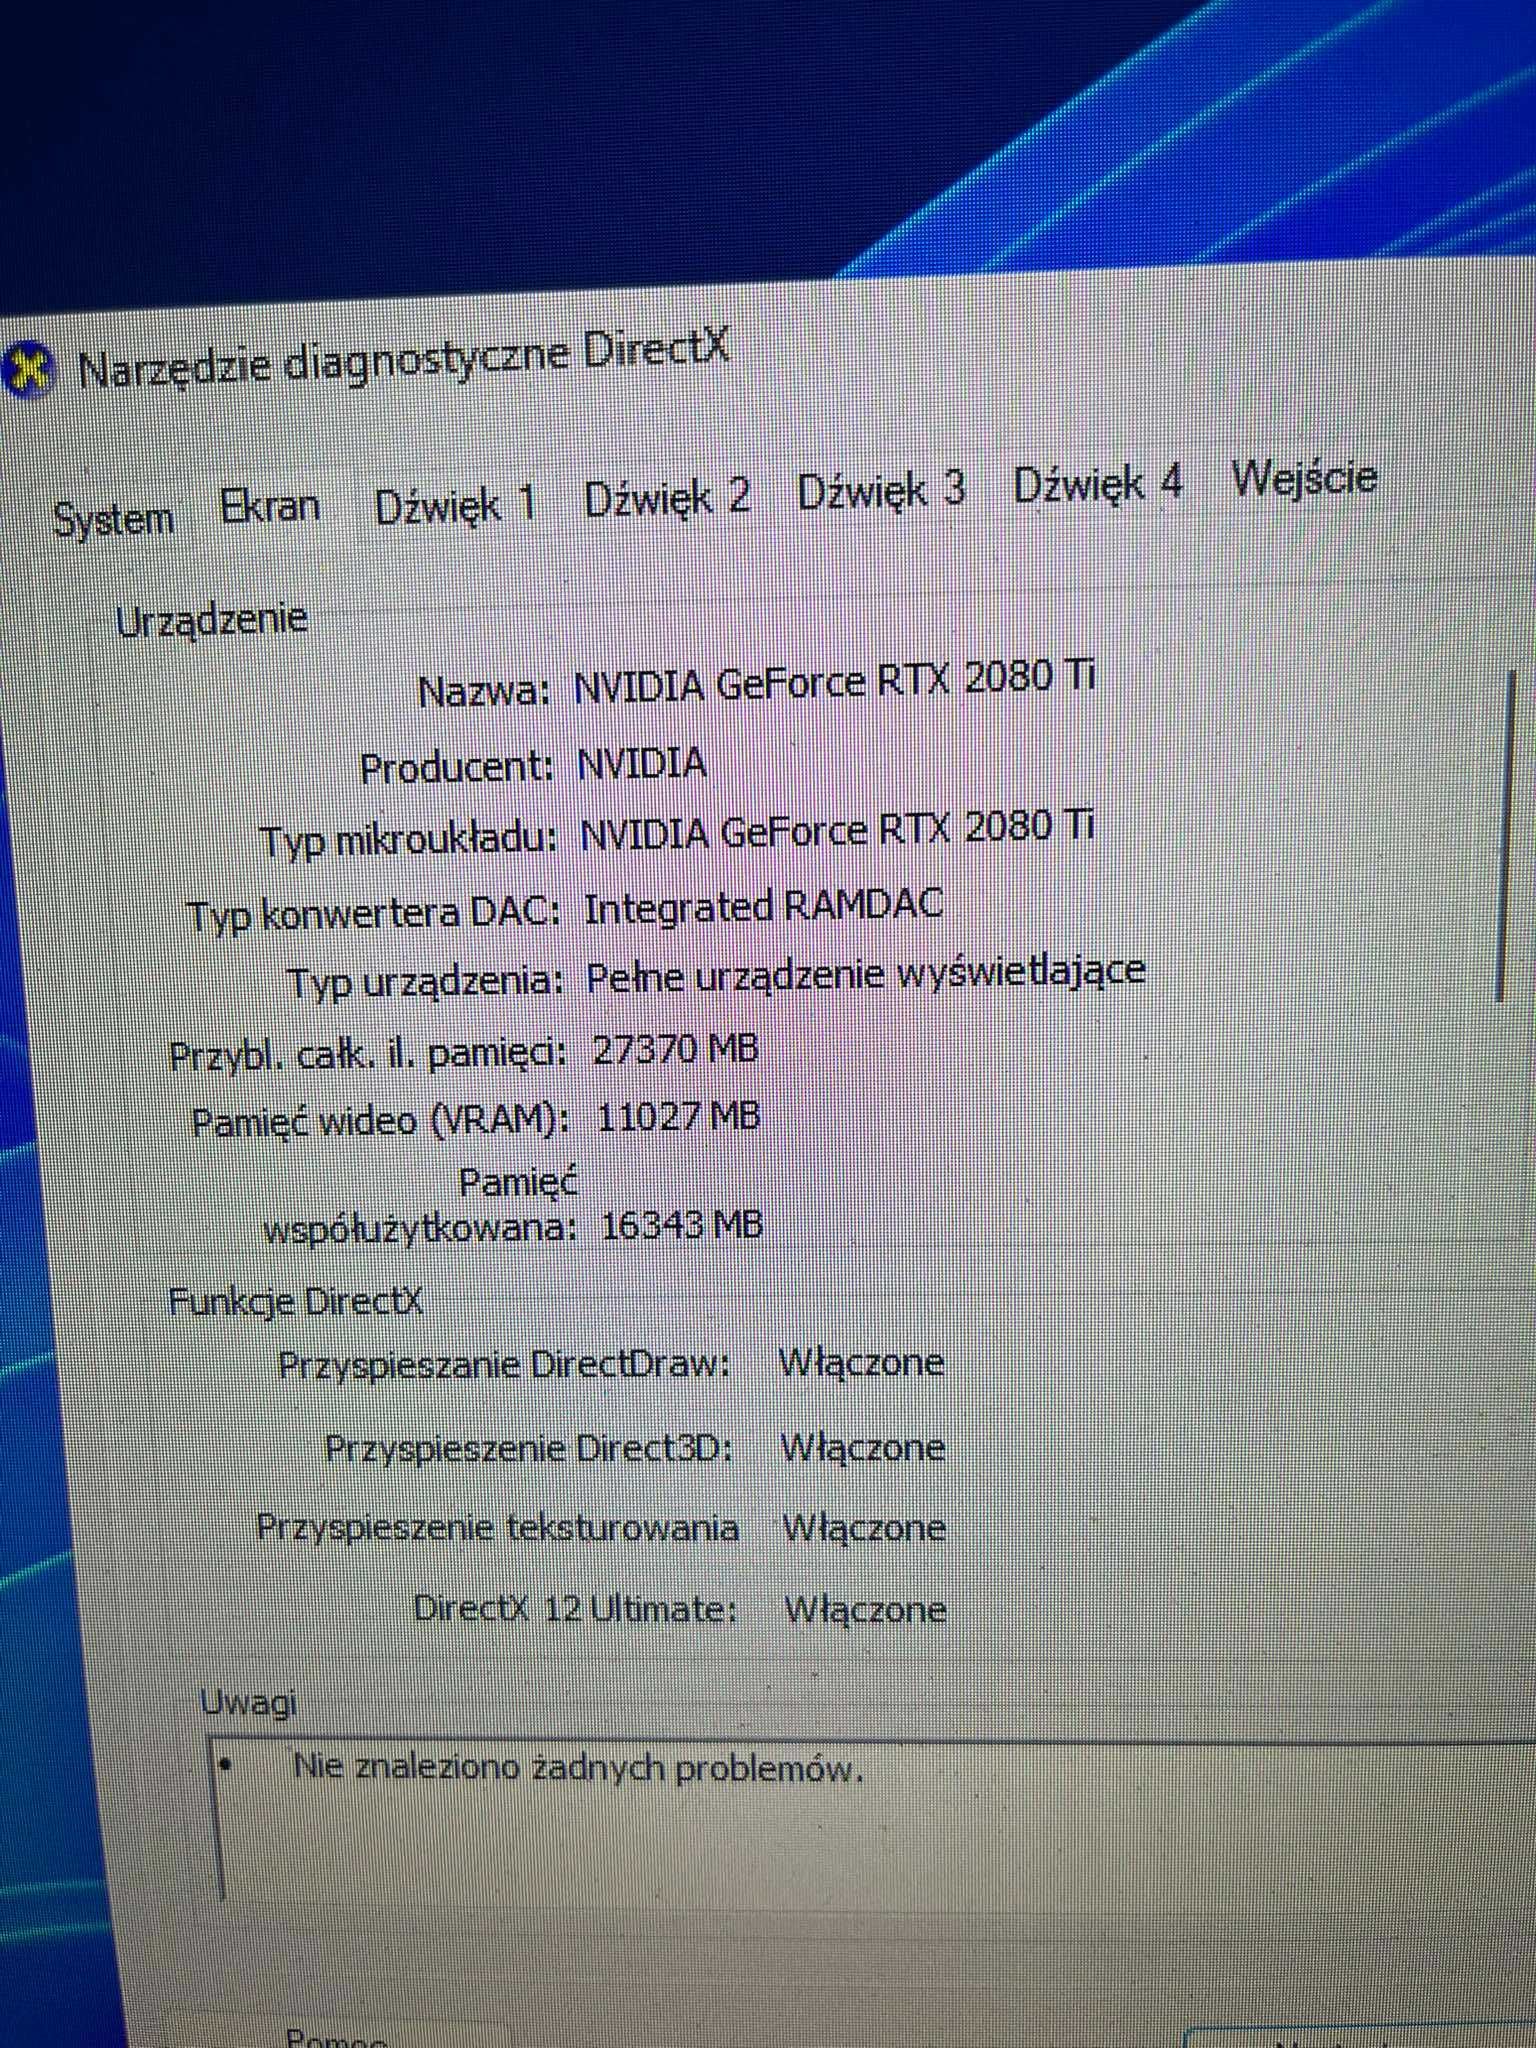Click the shared memory value 16343 MB
Image resolution: width=1536 pixels, height=2048 pixels.
point(682,1224)
